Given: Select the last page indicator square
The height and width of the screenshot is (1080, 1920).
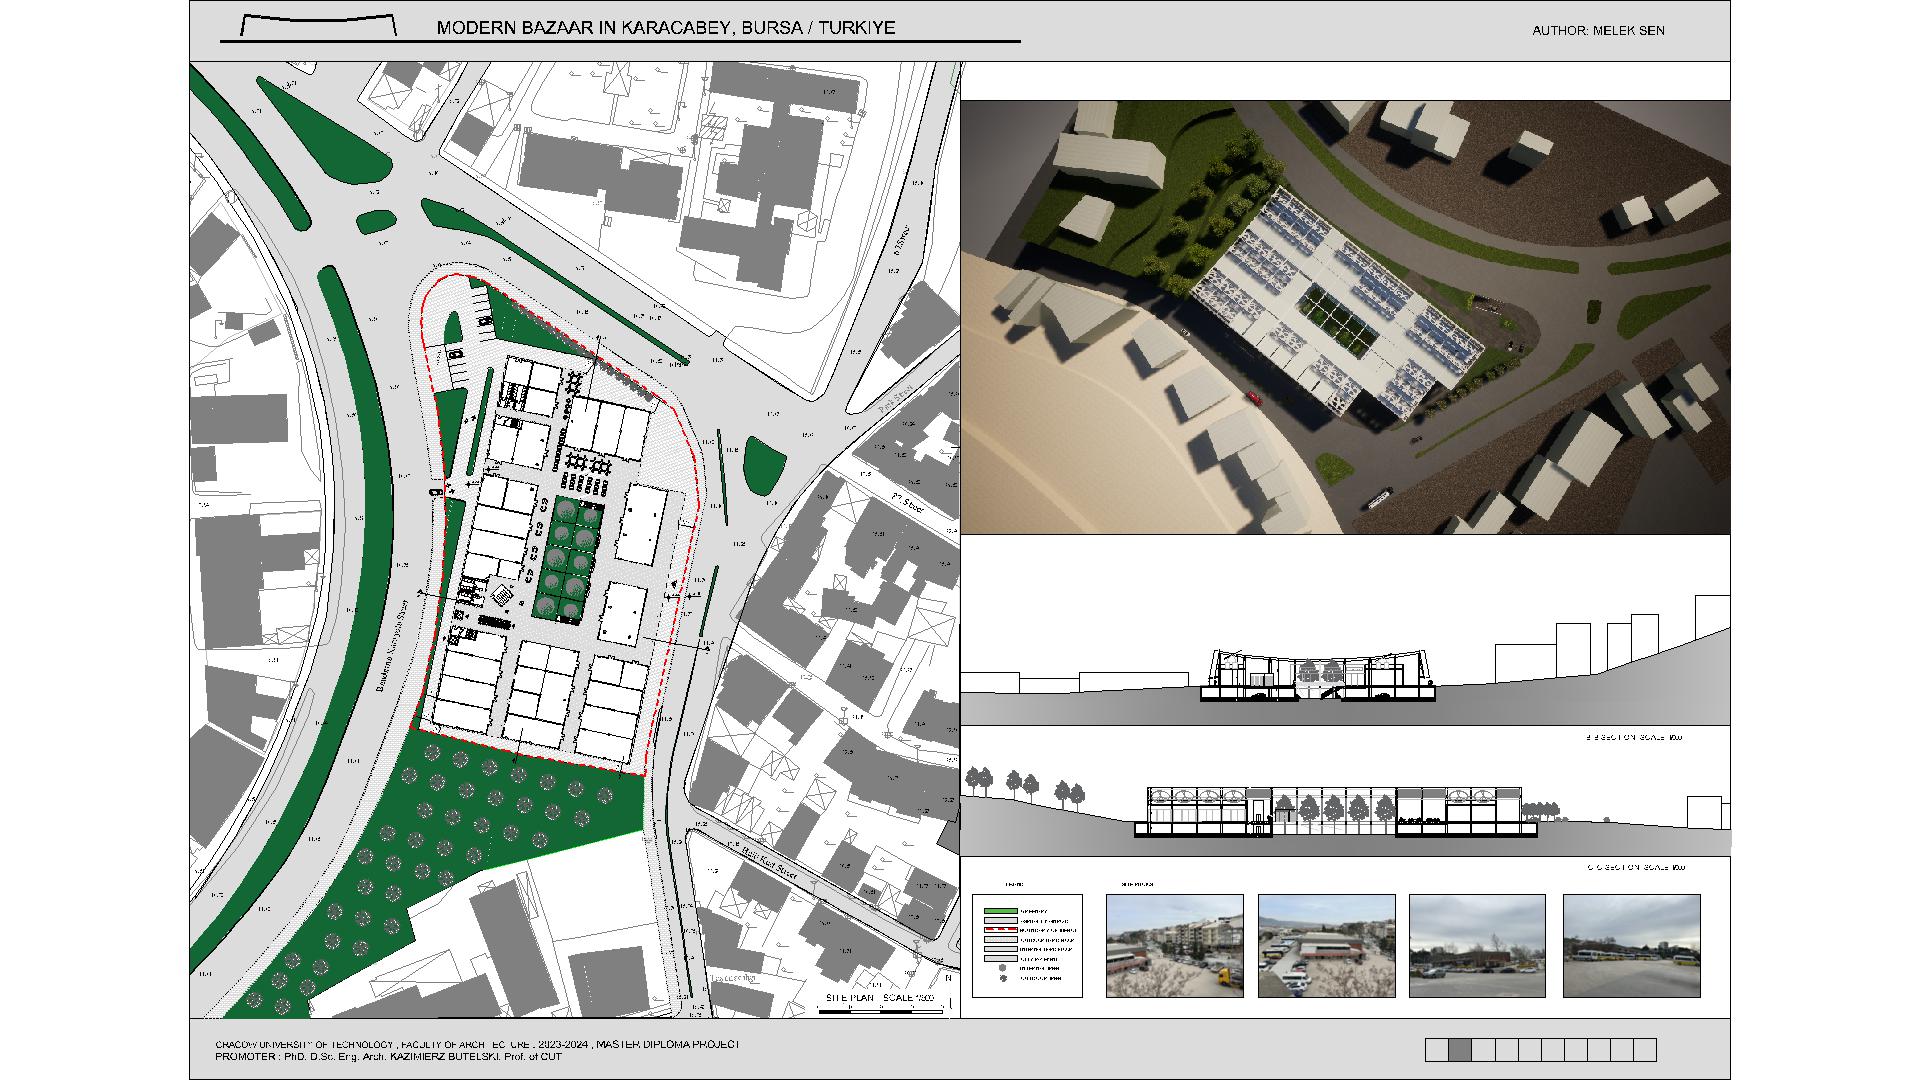Looking at the screenshot, I should point(1645,1049).
